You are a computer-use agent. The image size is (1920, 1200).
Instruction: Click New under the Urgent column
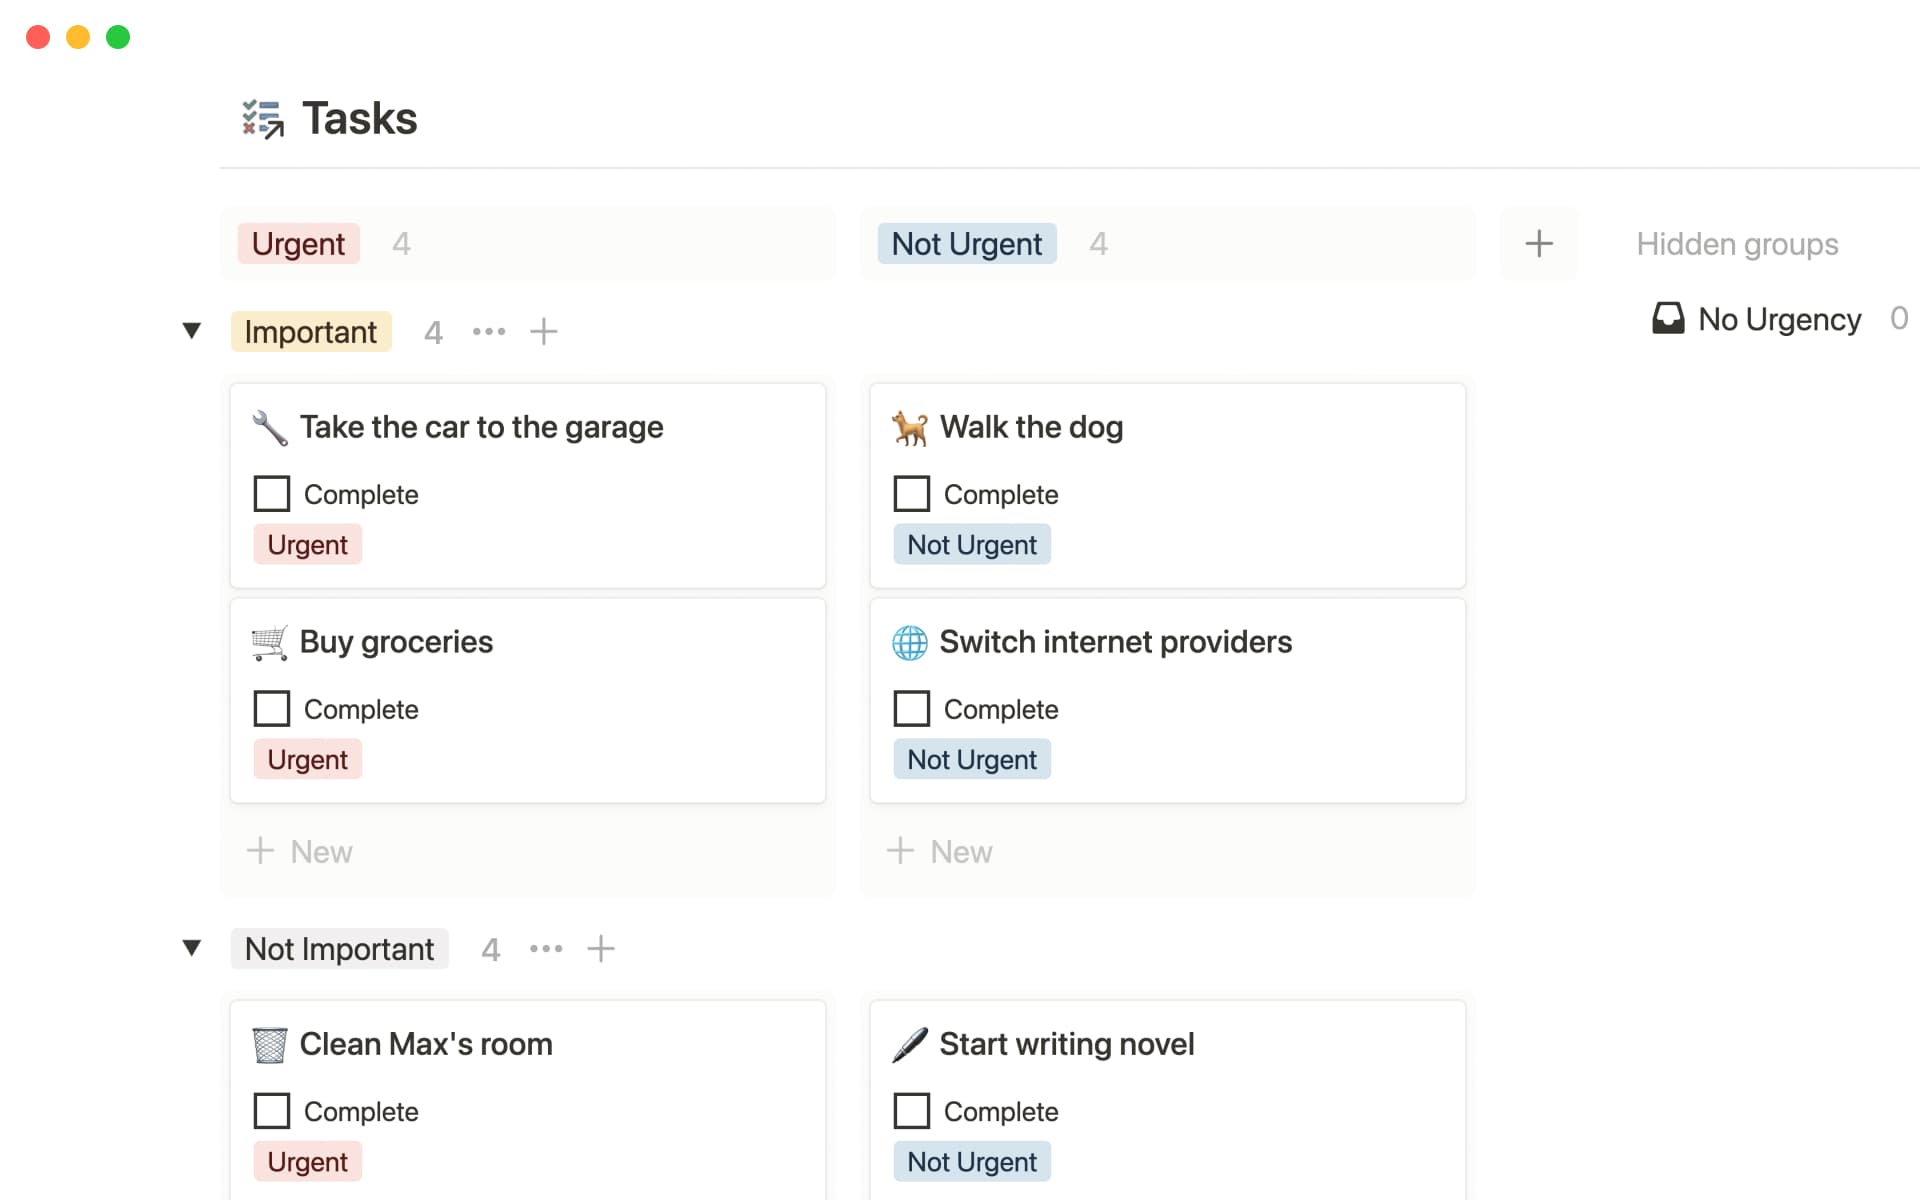coord(300,852)
